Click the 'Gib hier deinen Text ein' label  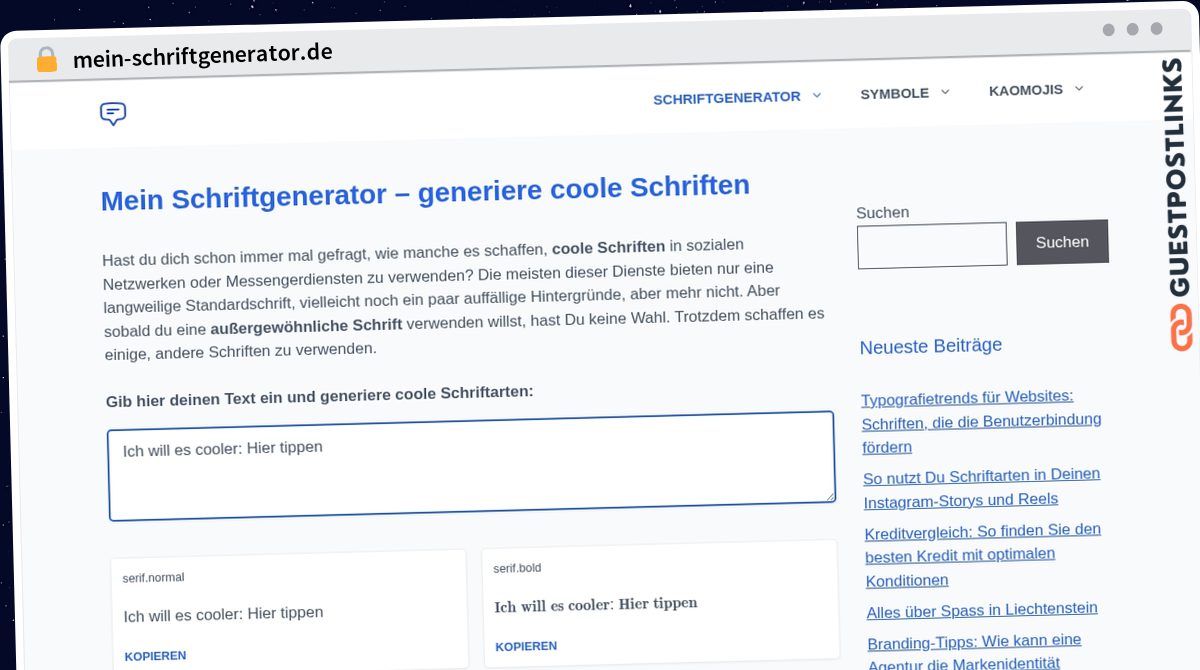point(319,396)
